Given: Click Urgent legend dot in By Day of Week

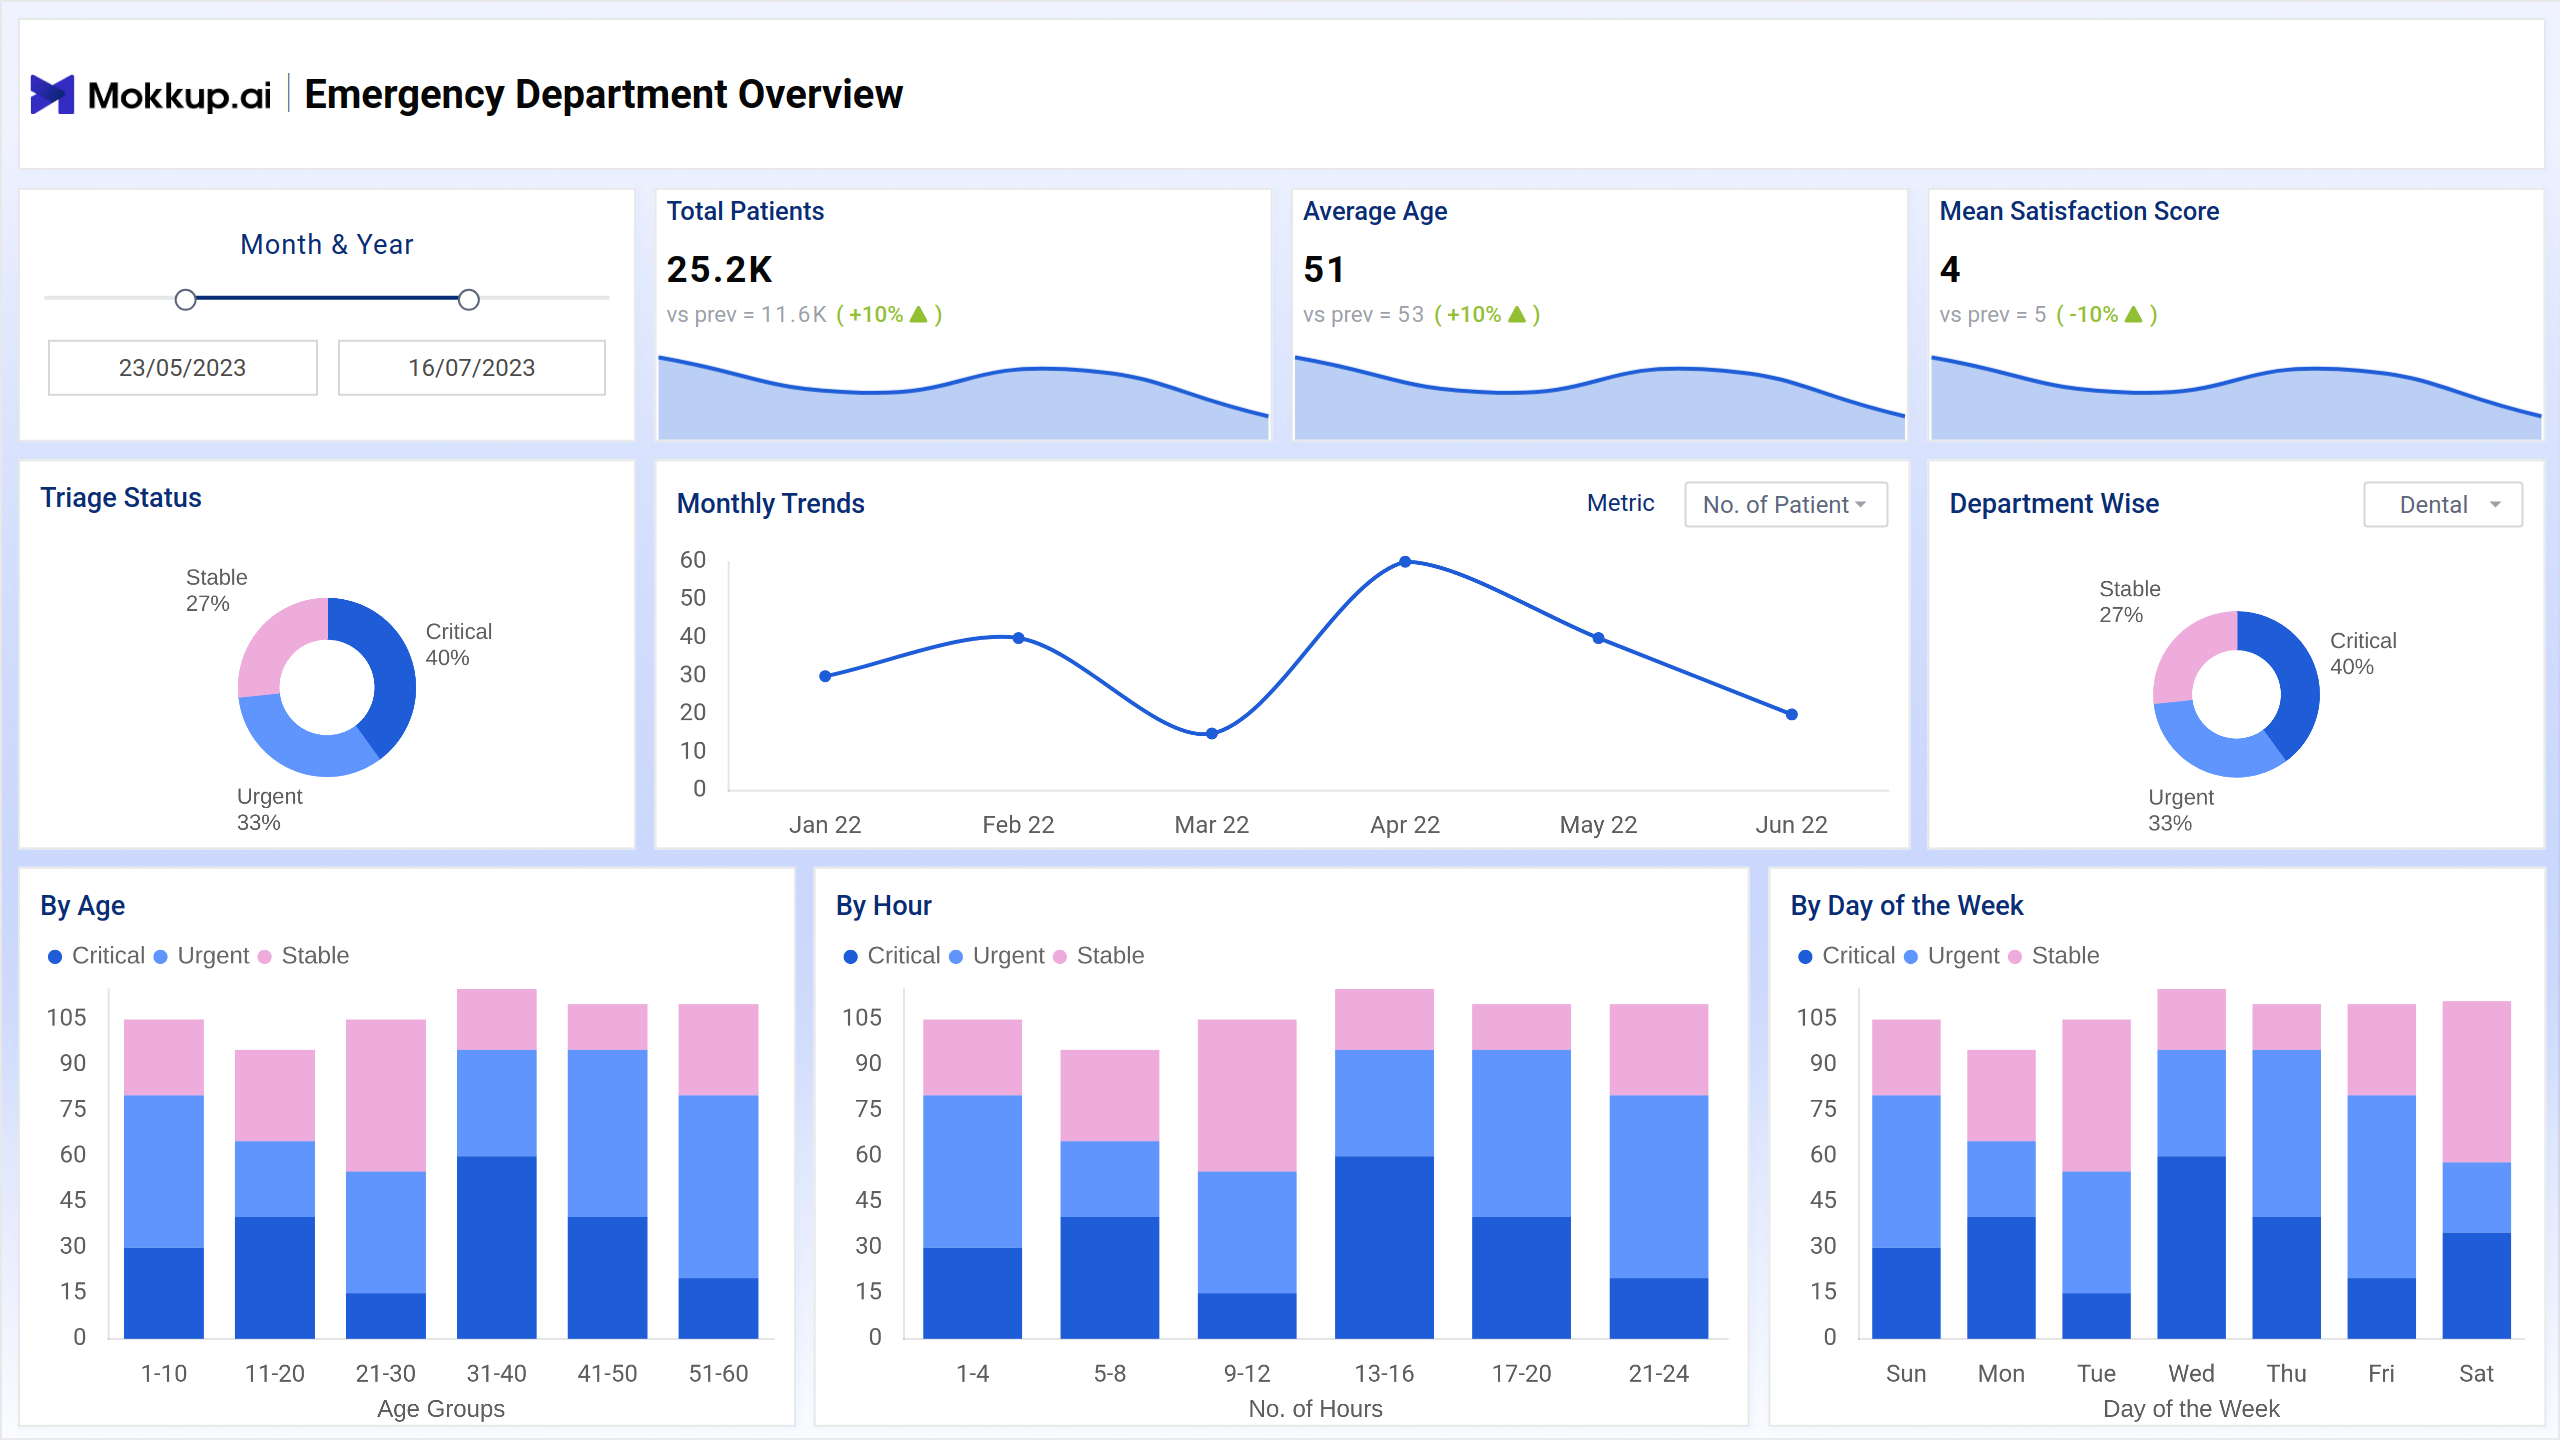Looking at the screenshot, I should click(1911, 957).
